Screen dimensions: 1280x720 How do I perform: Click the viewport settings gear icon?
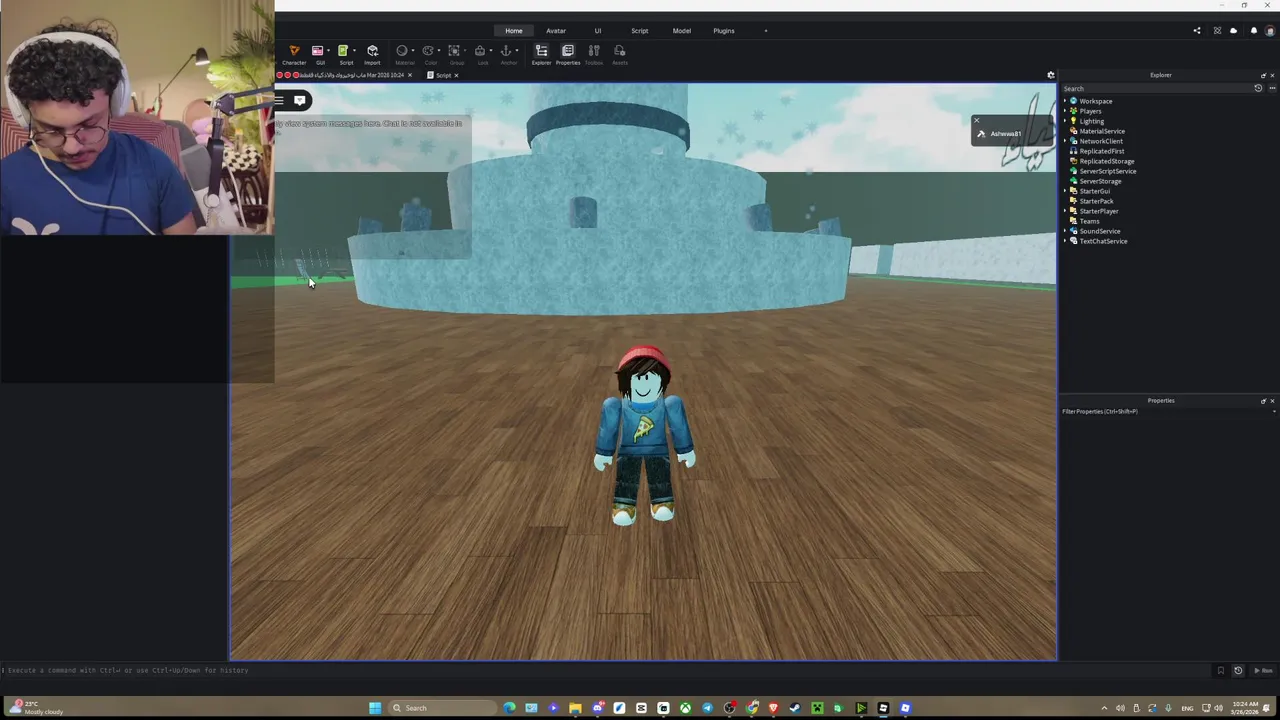[x=1051, y=75]
